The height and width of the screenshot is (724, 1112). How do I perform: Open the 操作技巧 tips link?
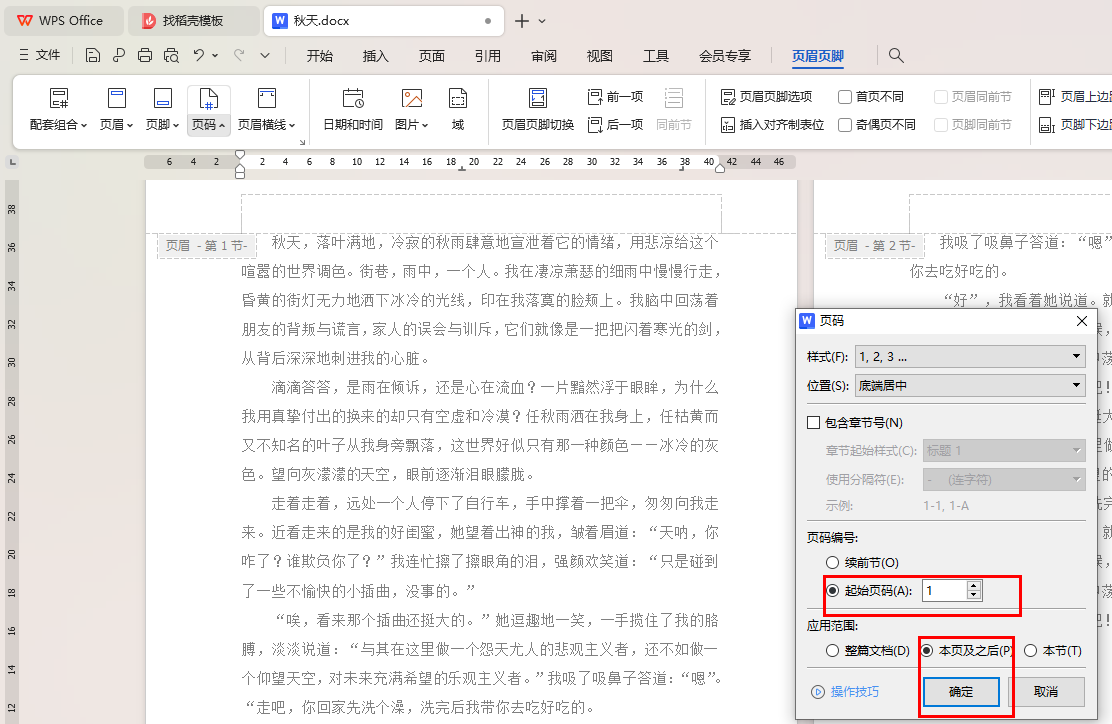coord(855,691)
